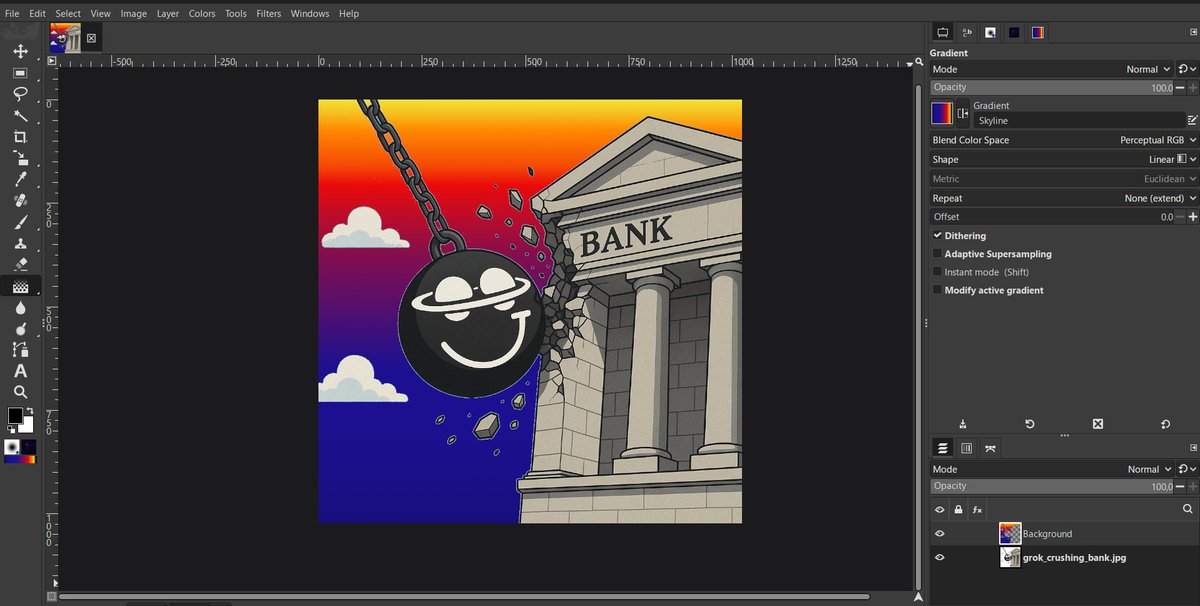The width and height of the screenshot is (1200, 606).
Task: Reverse the gradient direction
Action: (963, 113)
